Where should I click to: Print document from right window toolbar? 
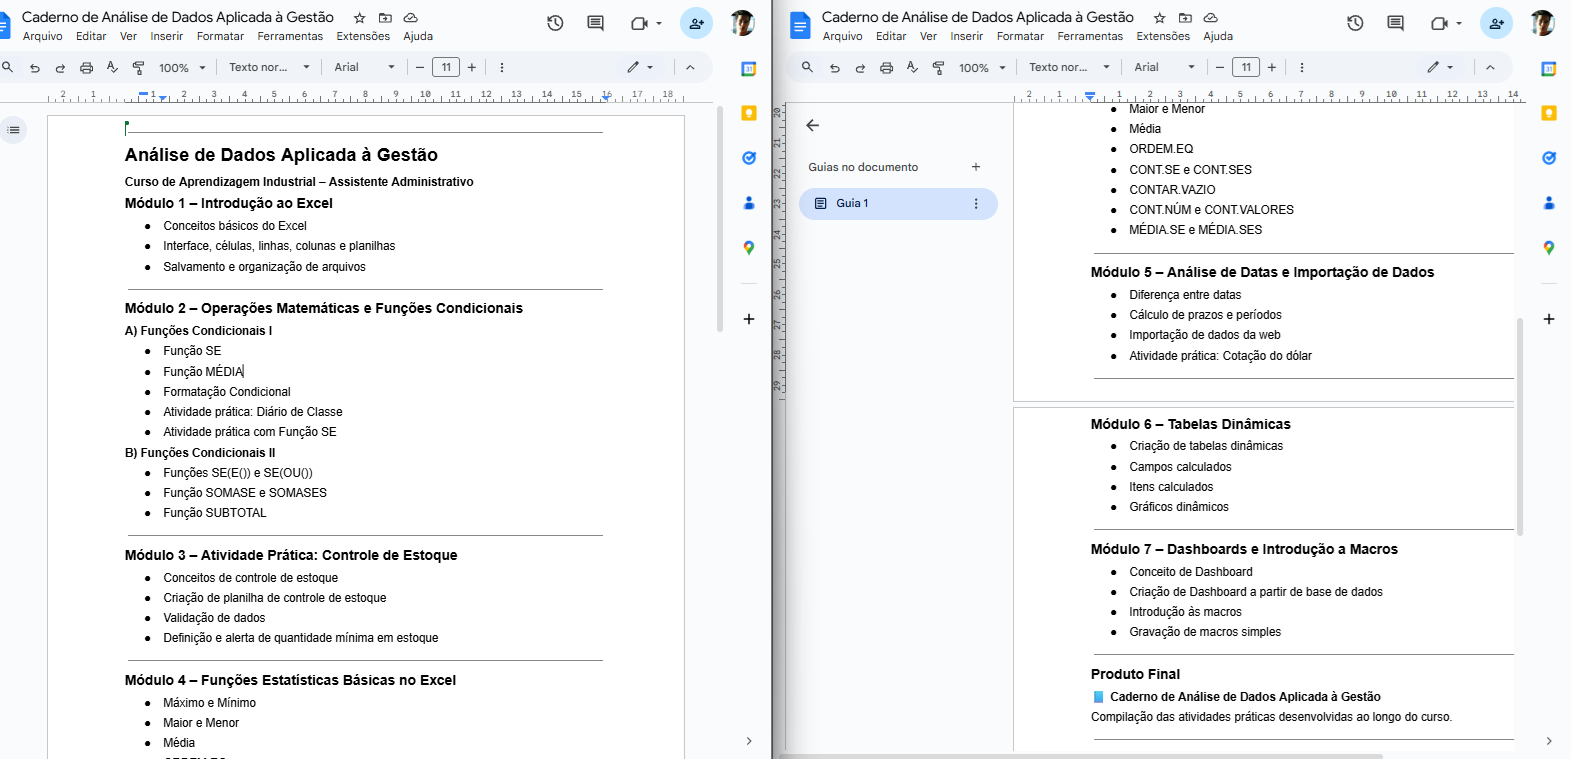(x=886, y=68)
